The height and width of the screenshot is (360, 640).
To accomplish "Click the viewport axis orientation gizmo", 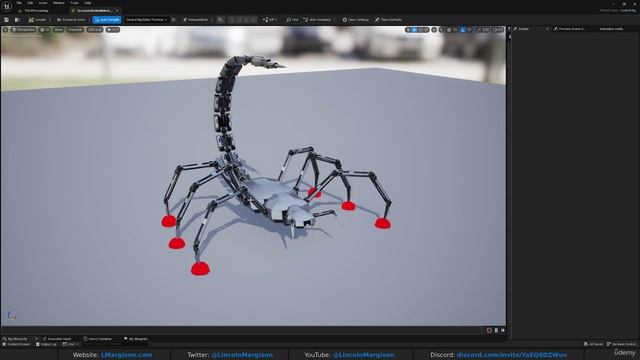I will click(12, 315).
